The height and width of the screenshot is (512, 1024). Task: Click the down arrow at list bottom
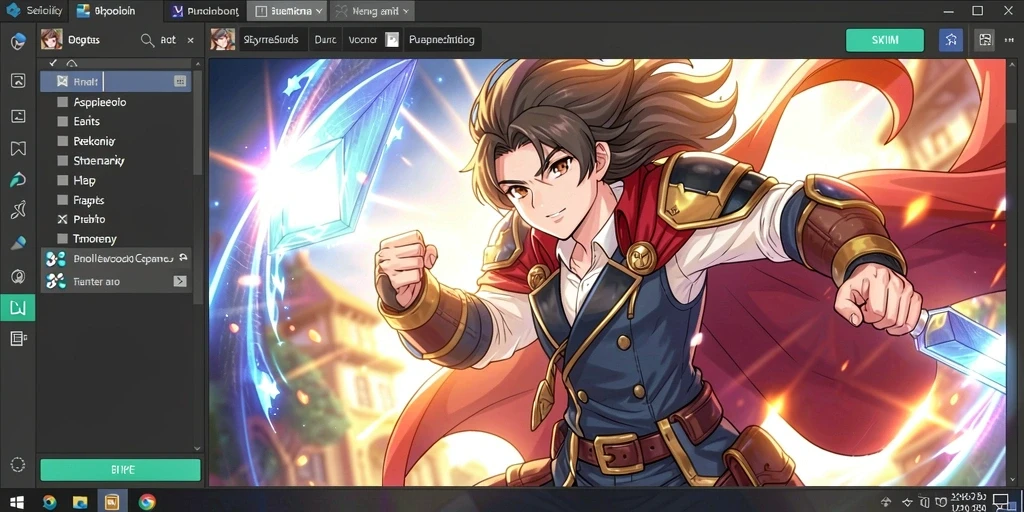pos(197,449)
